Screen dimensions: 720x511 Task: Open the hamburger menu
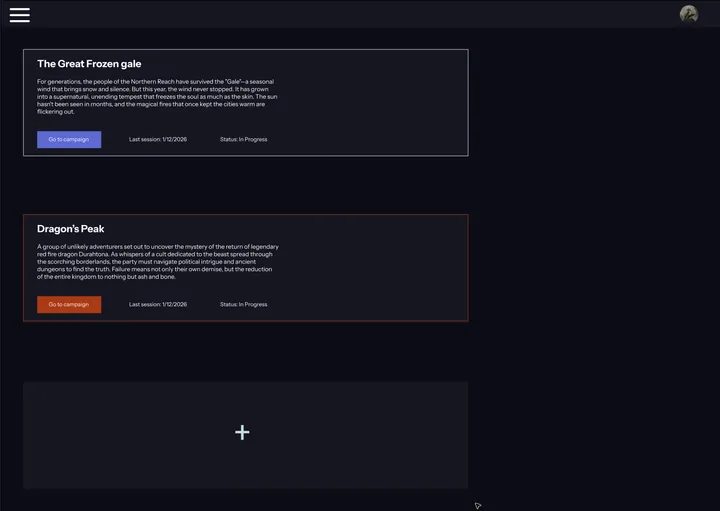pos(20,14)
